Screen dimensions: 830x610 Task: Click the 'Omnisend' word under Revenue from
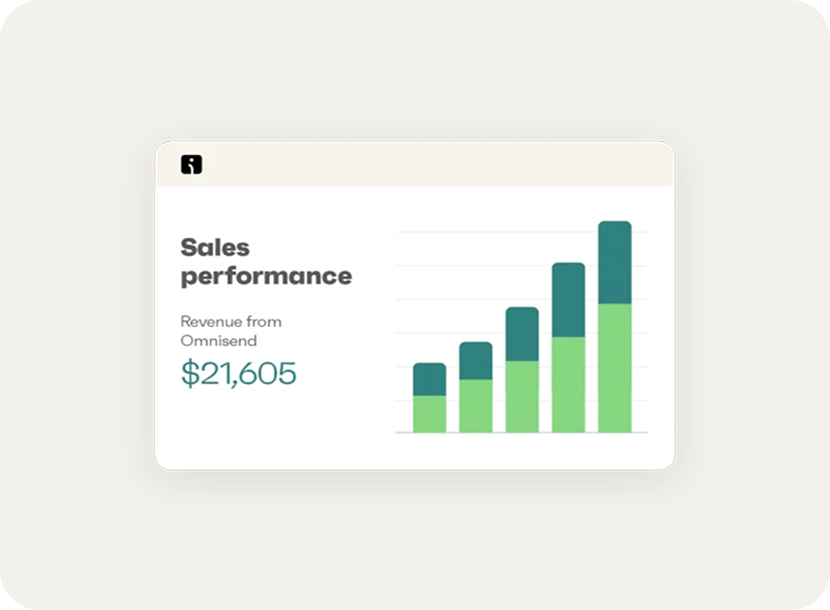click(218, 341)
